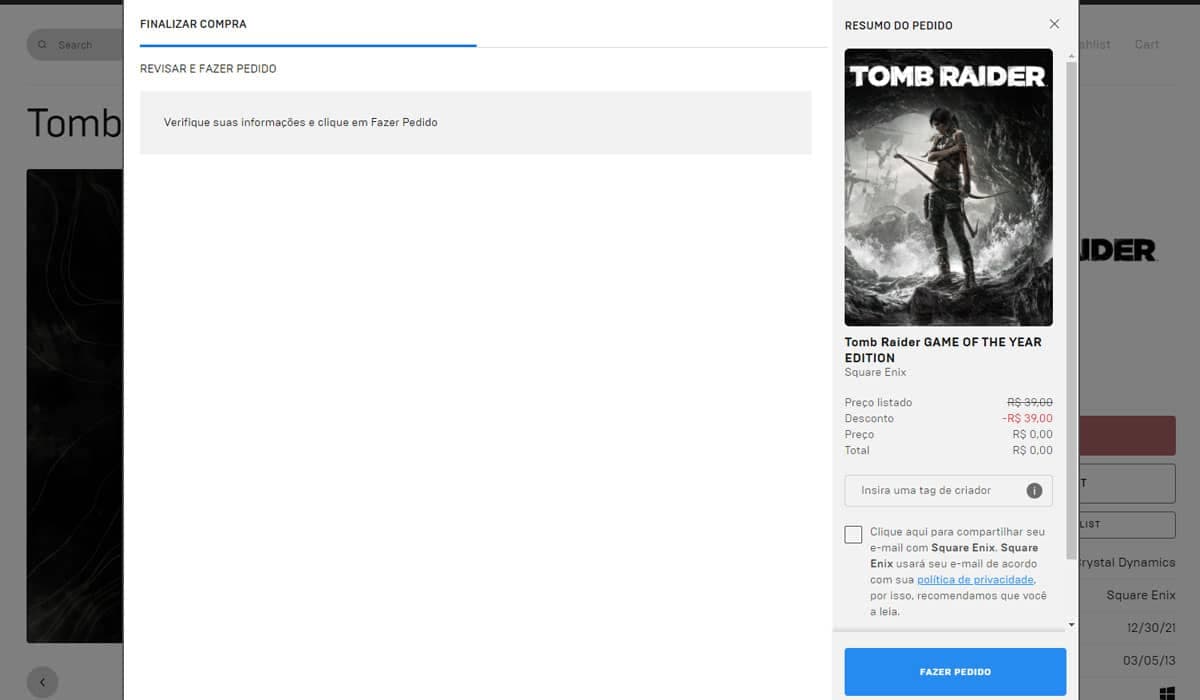Screen dimensions: 1200x700
Task: Click the Verifique suas informações message
Action: [301, 123]
